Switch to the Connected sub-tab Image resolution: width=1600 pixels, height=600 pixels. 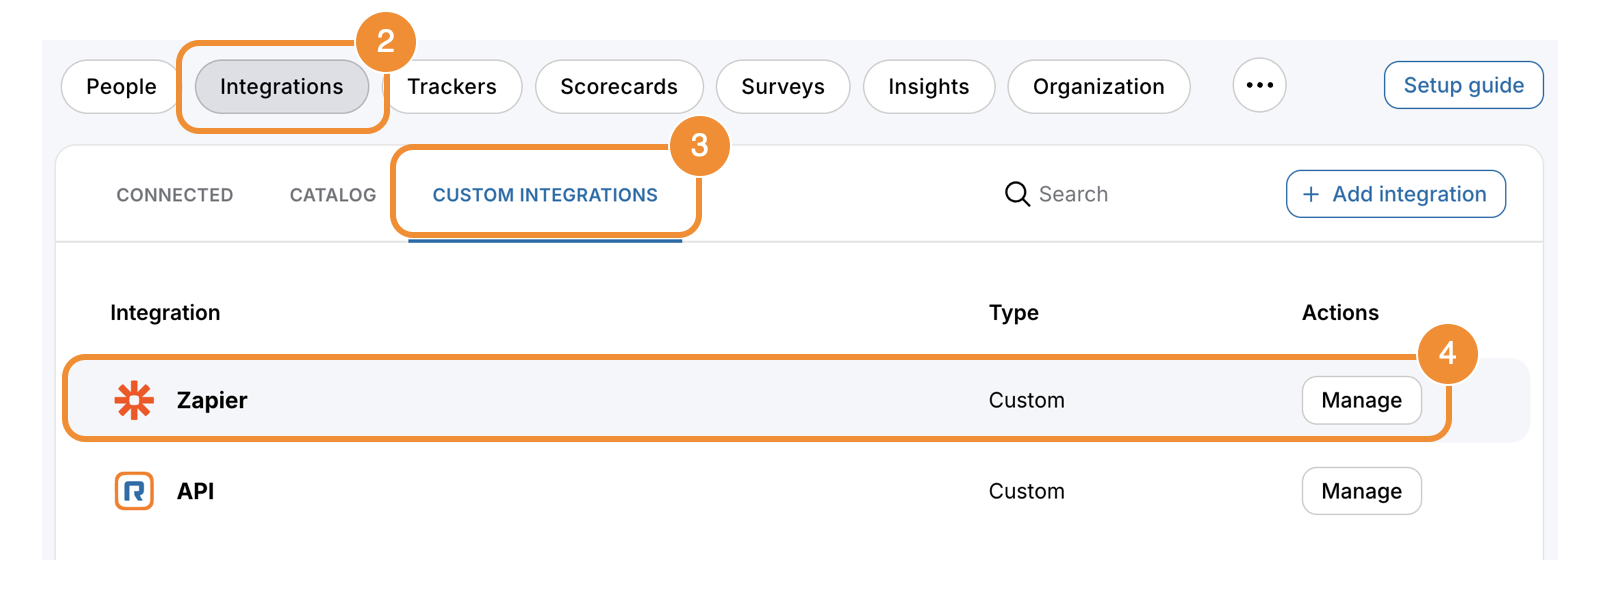click(x=175, y=195)
